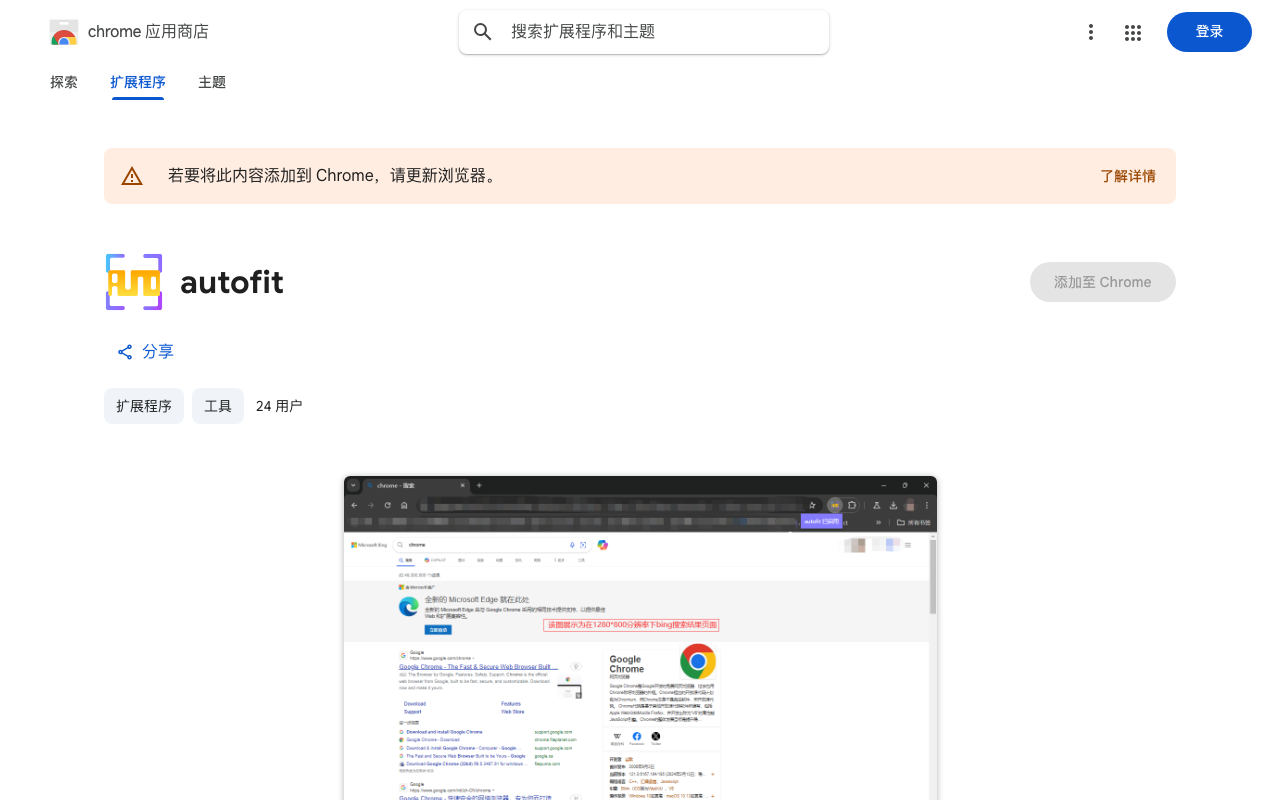This screenshot has width=1280, height=800.
Task: Click the 登录 sign-in button
Action: tap(1209, 32)
